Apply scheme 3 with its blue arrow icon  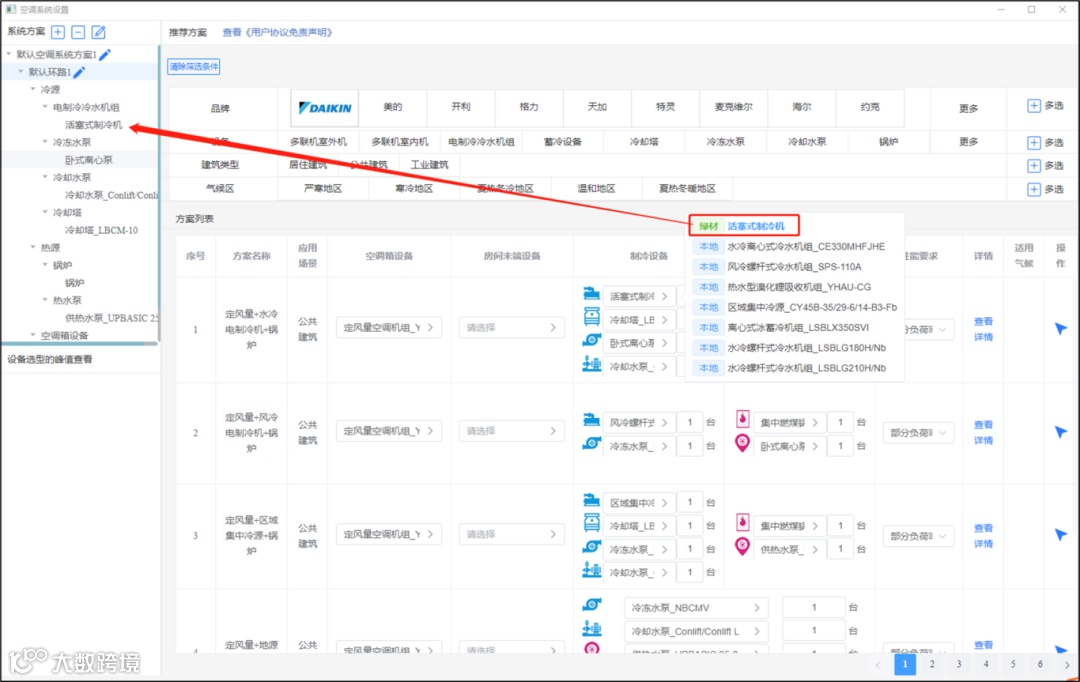click(1061, 535)
